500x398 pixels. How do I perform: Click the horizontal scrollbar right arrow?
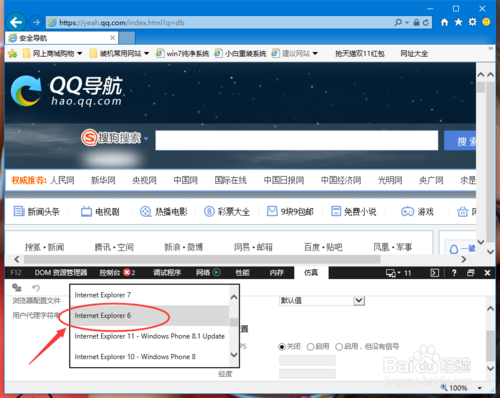click(464, 259)
